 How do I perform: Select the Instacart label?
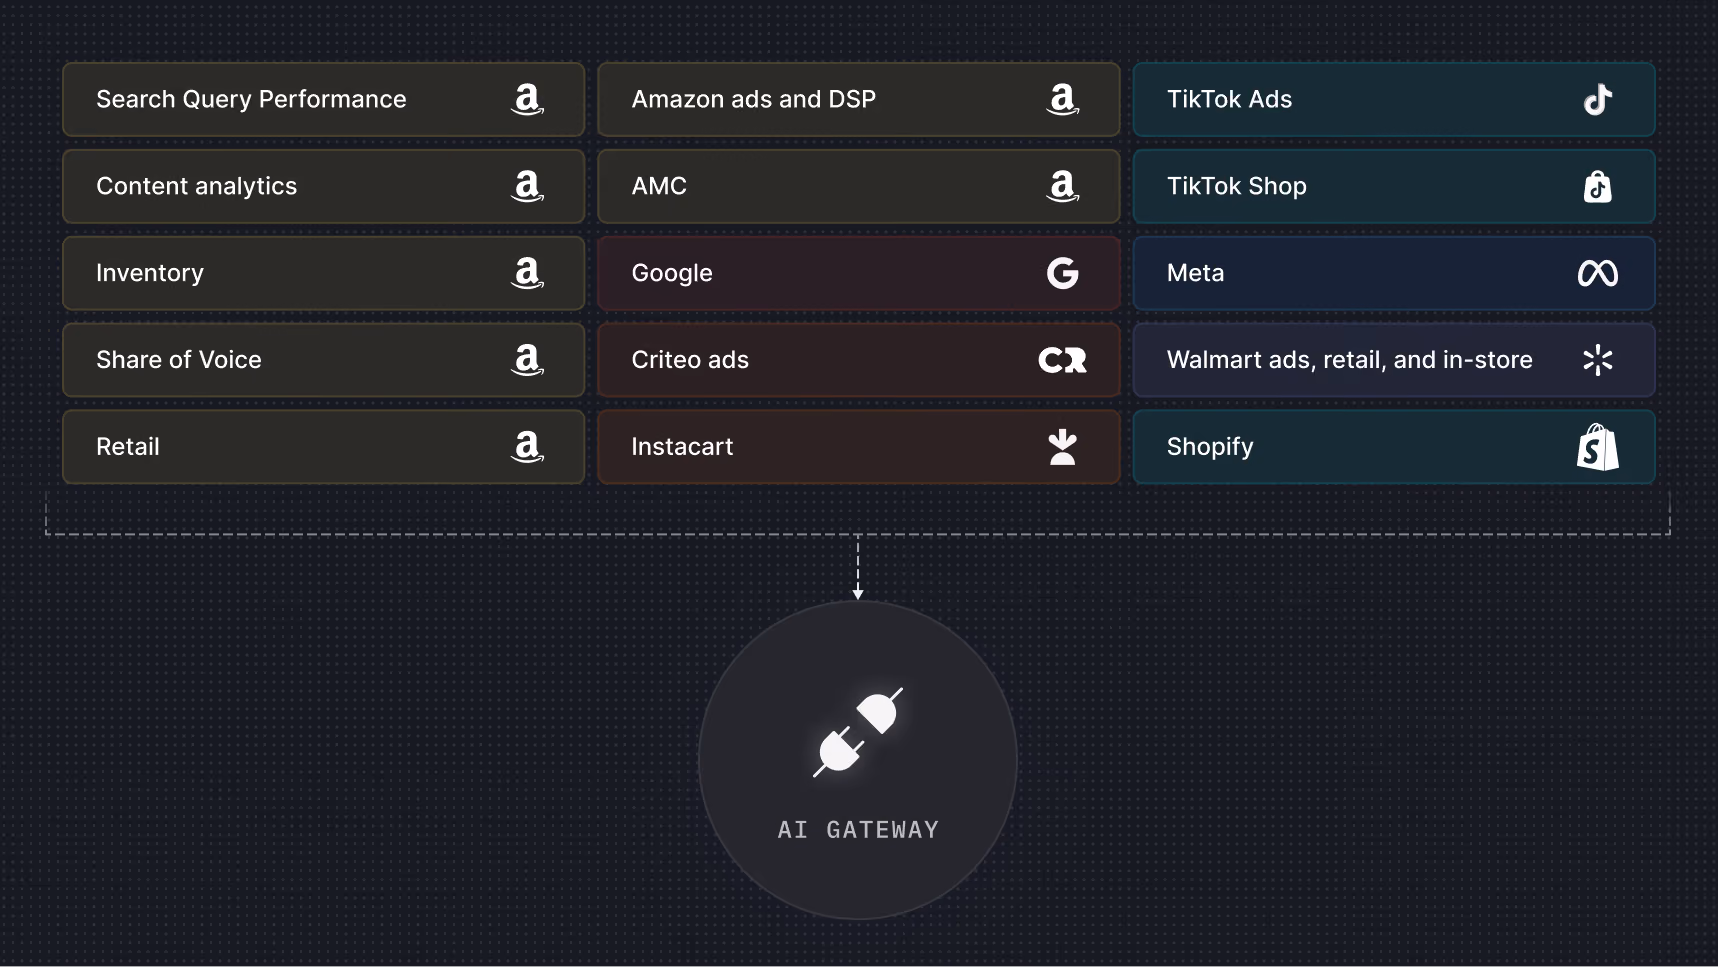pos(683,447)
